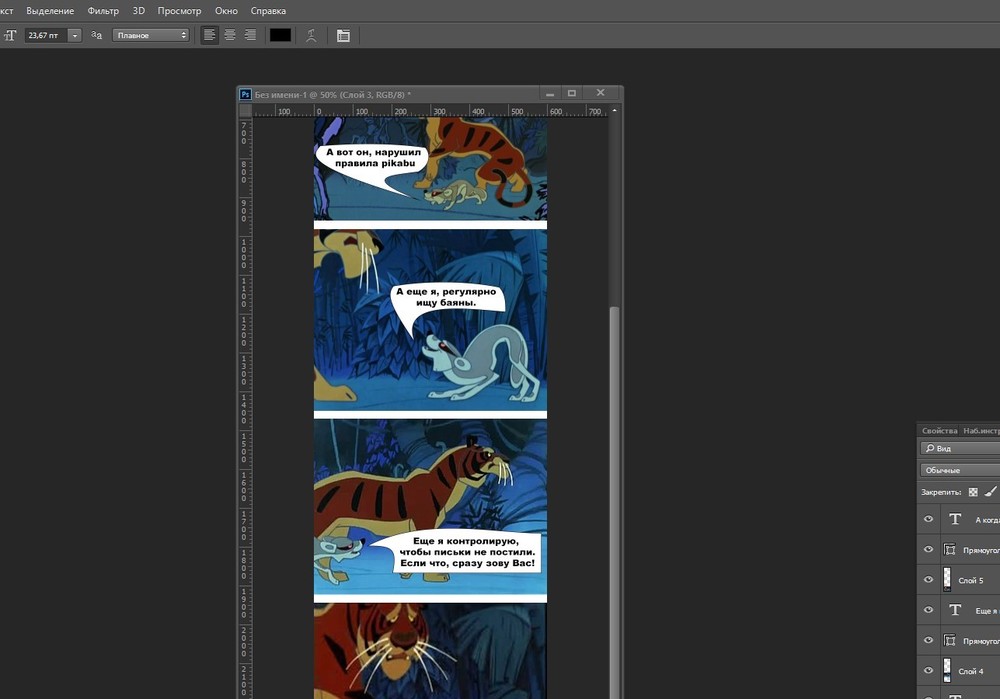The height and width of the screenshot is (699, 1000).
Task: Click the ruler origin corner box
Action: point(246,111)
